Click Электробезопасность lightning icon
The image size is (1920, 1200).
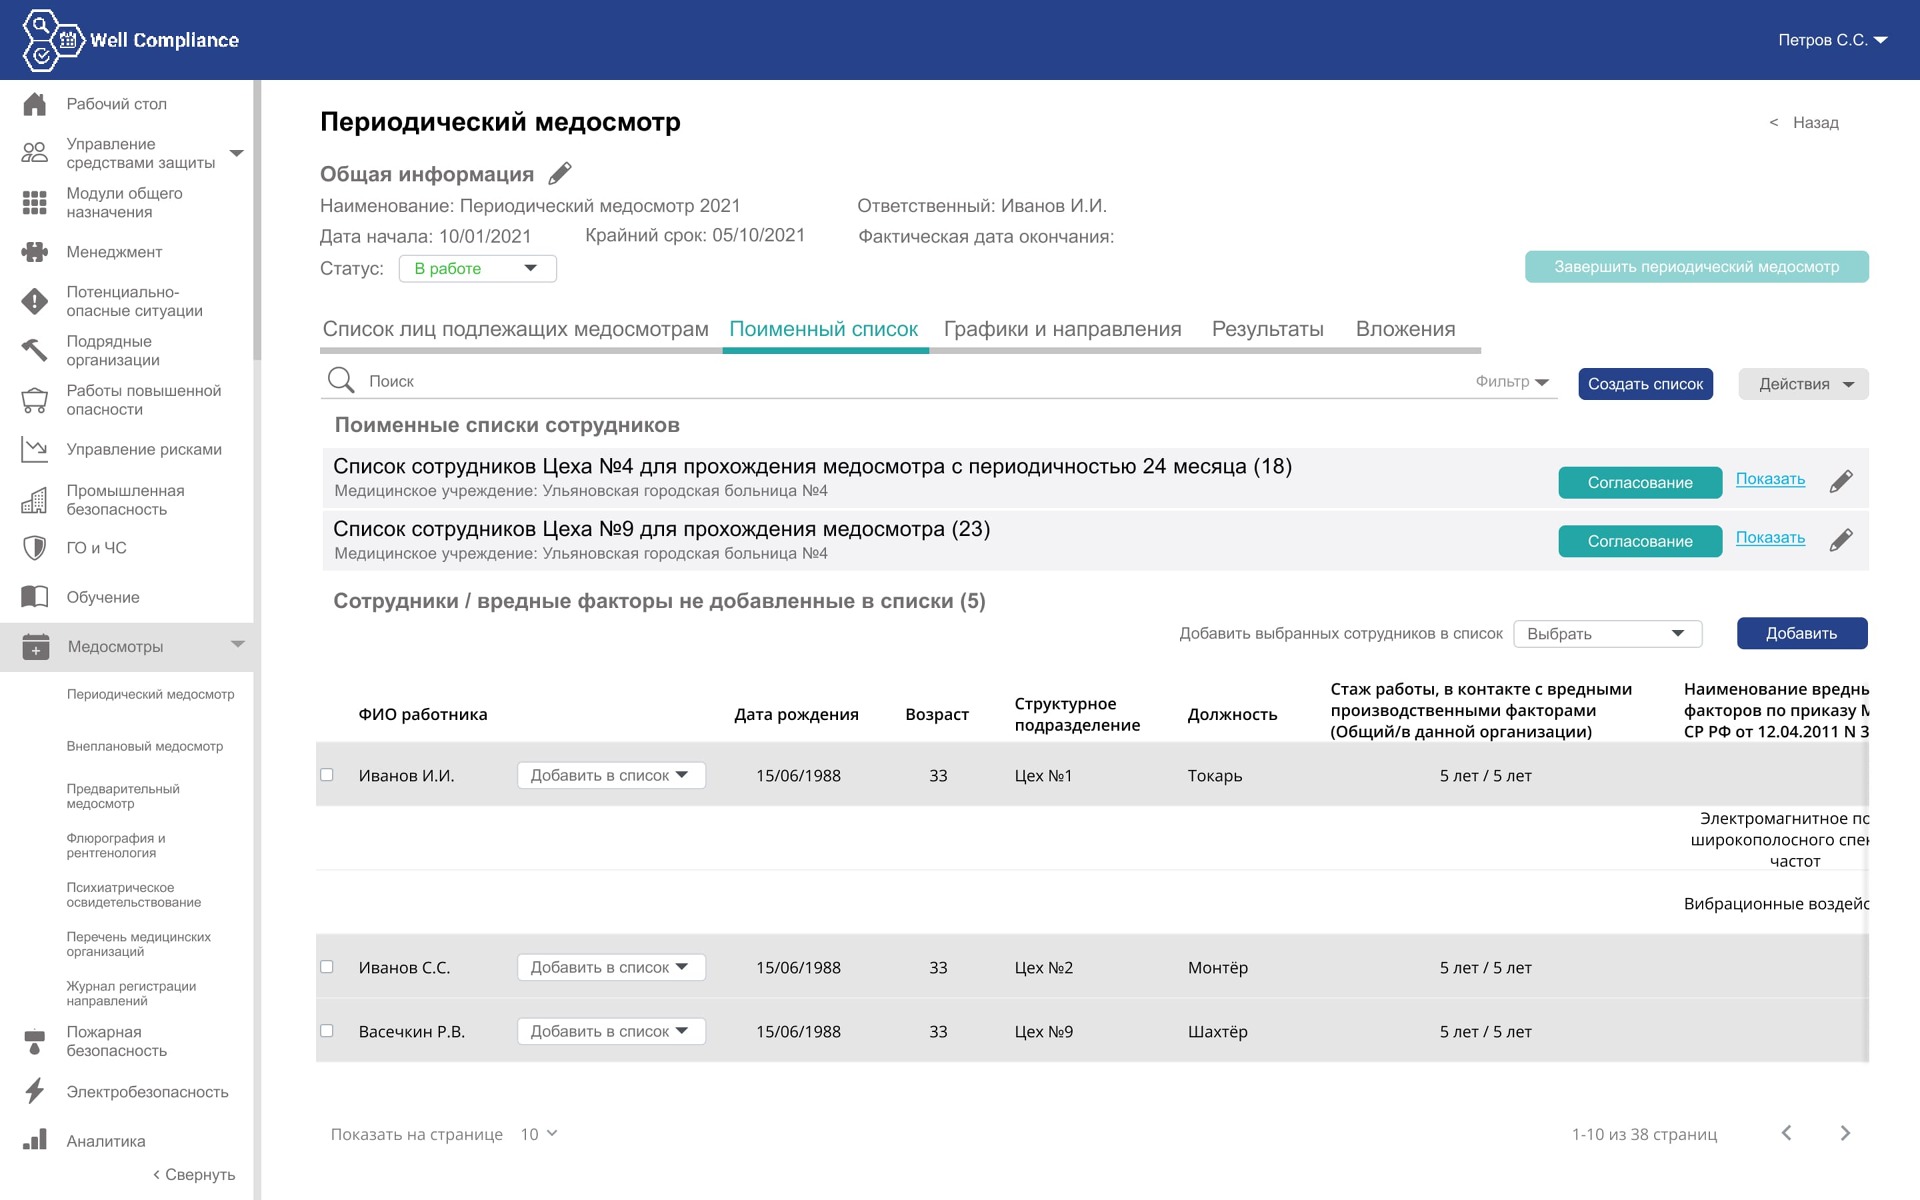coord(35,1091)
